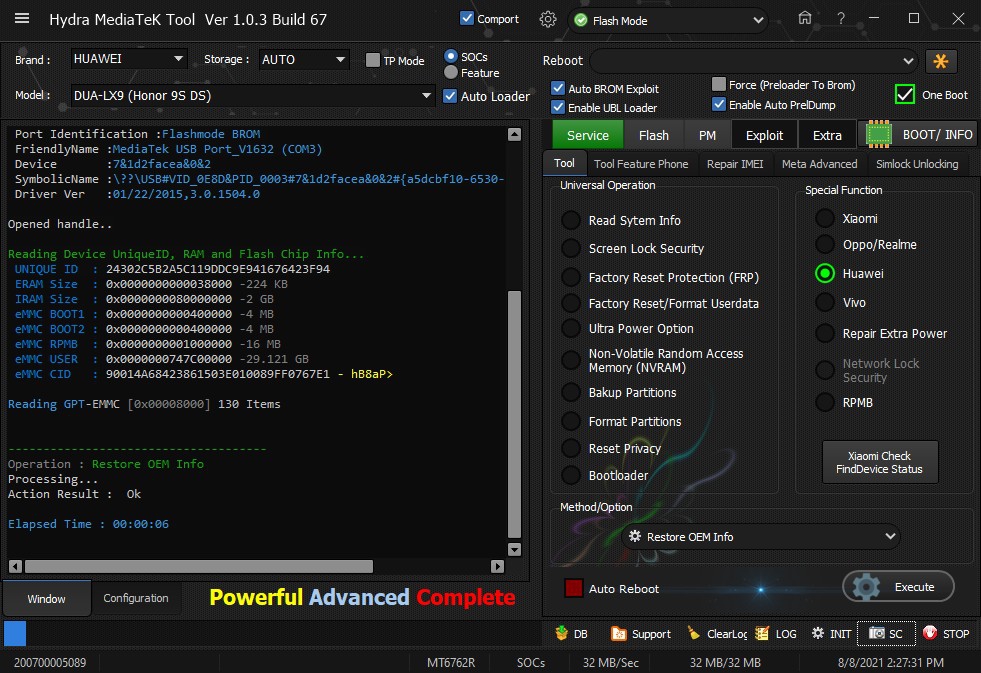
Task: Open the Support icon
Action: click(618, 634)
